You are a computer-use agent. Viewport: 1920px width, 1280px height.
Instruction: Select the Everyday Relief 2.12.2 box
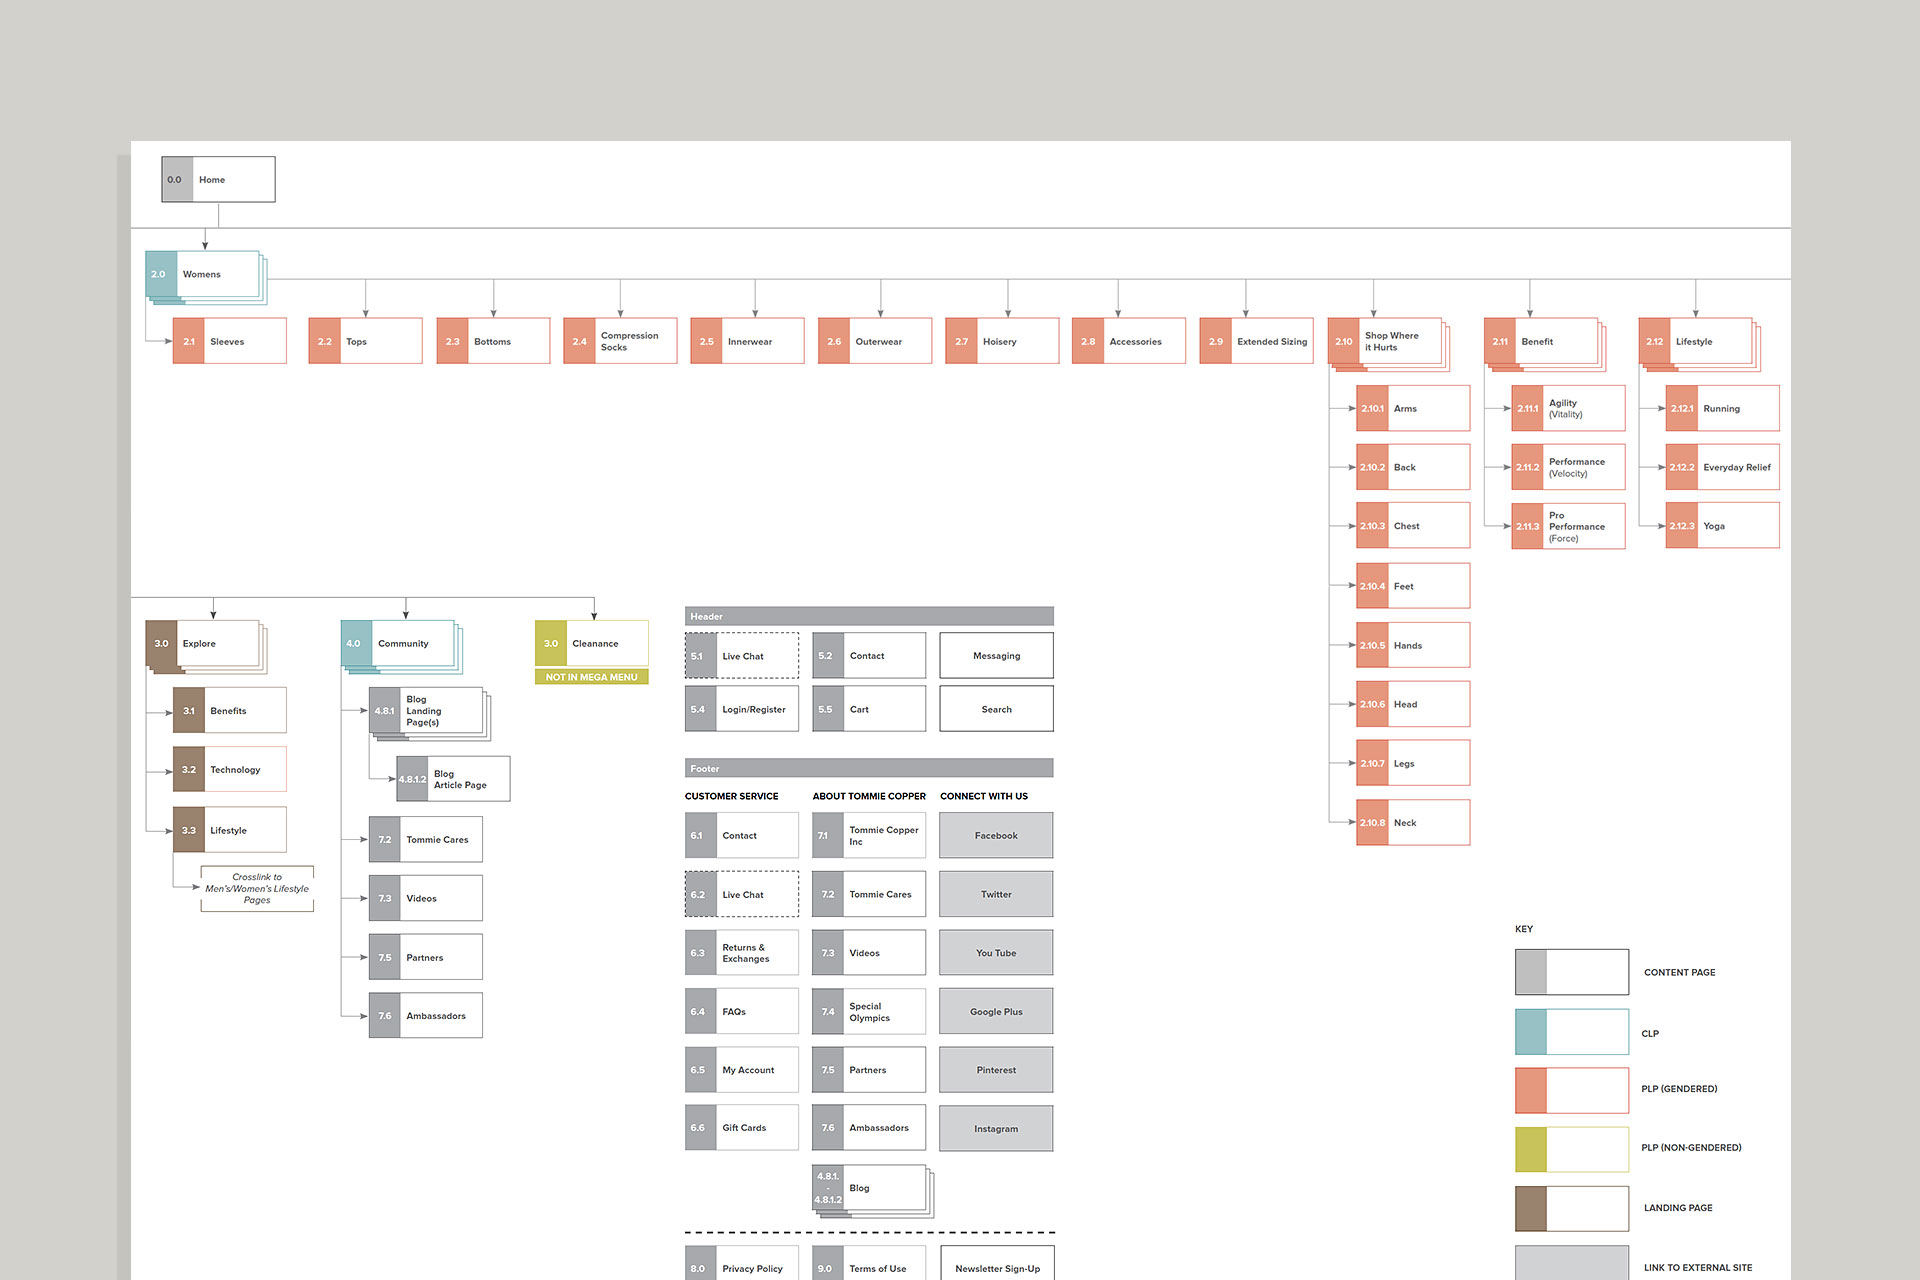click(x=1722, y=467)
